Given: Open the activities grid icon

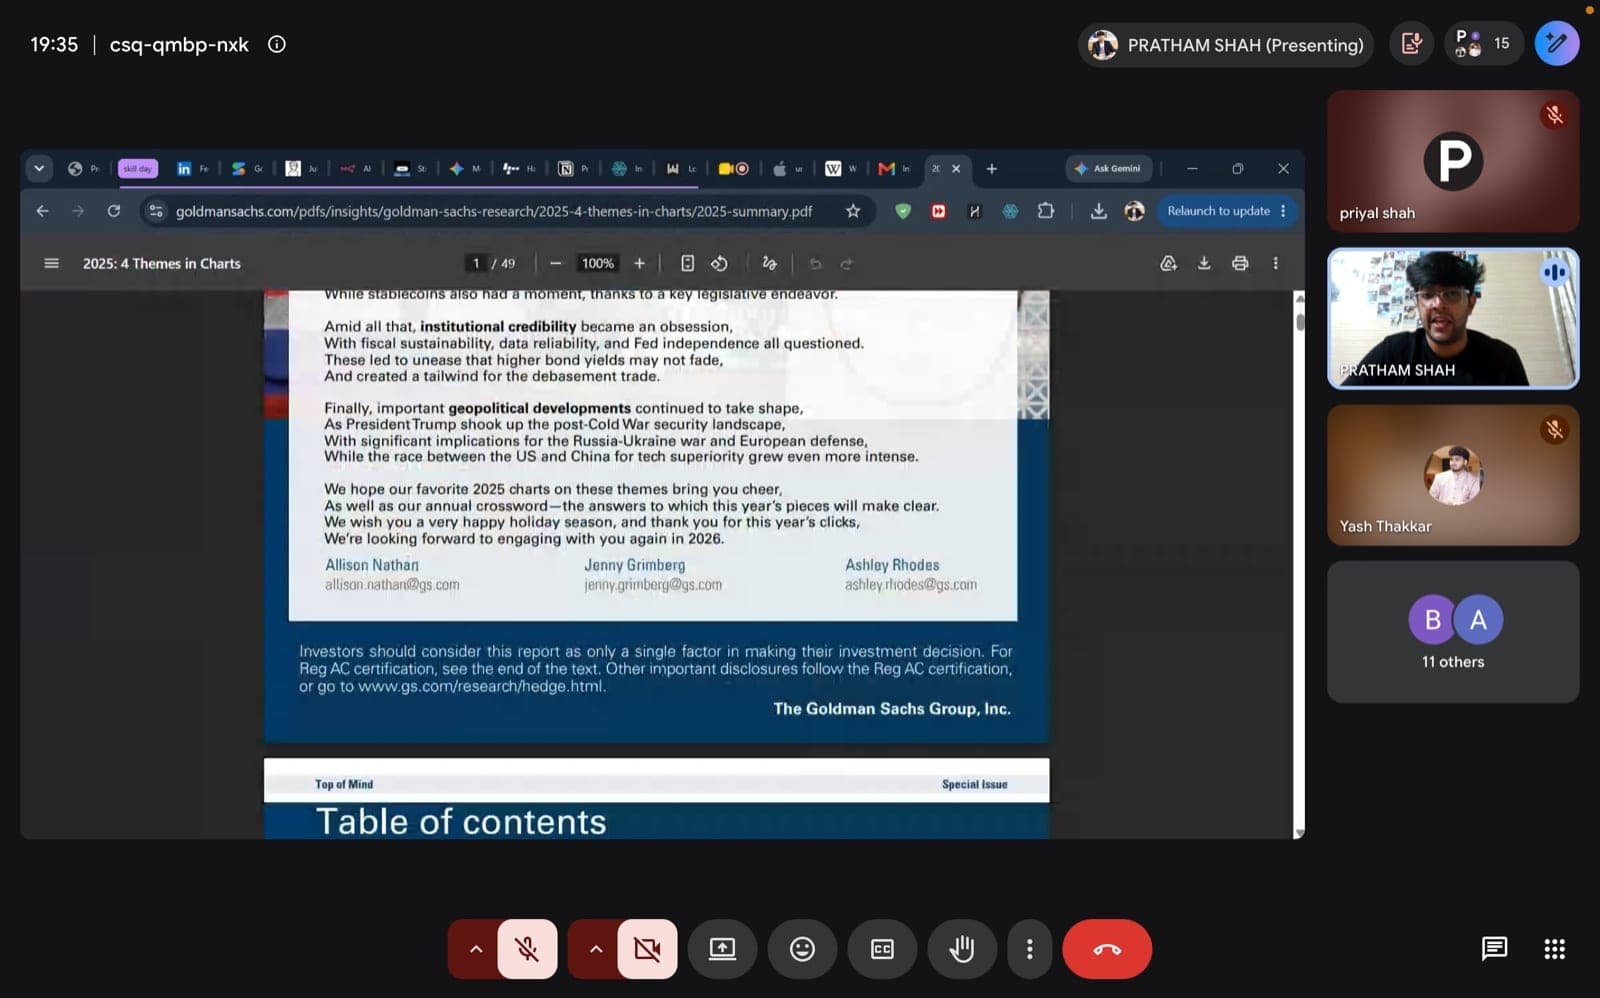Looking at the screenshot, I should [x=1554, y=948].
